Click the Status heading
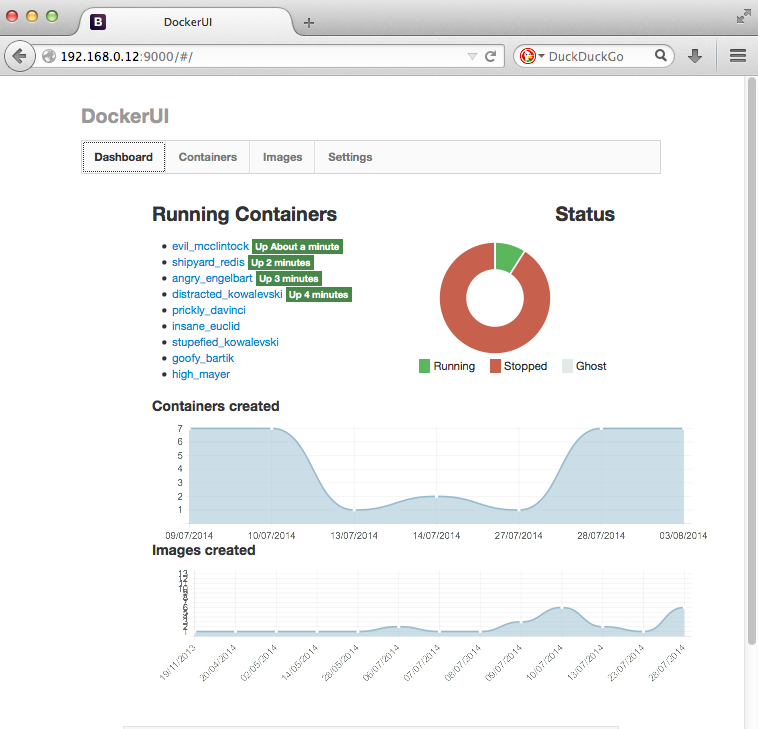758x729 pixels. click(585, 214)
